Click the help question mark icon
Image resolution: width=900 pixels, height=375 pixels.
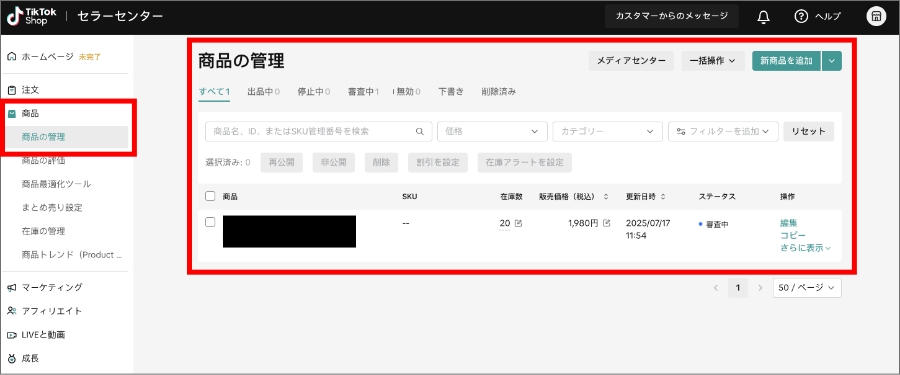click(x=801, y=16)
